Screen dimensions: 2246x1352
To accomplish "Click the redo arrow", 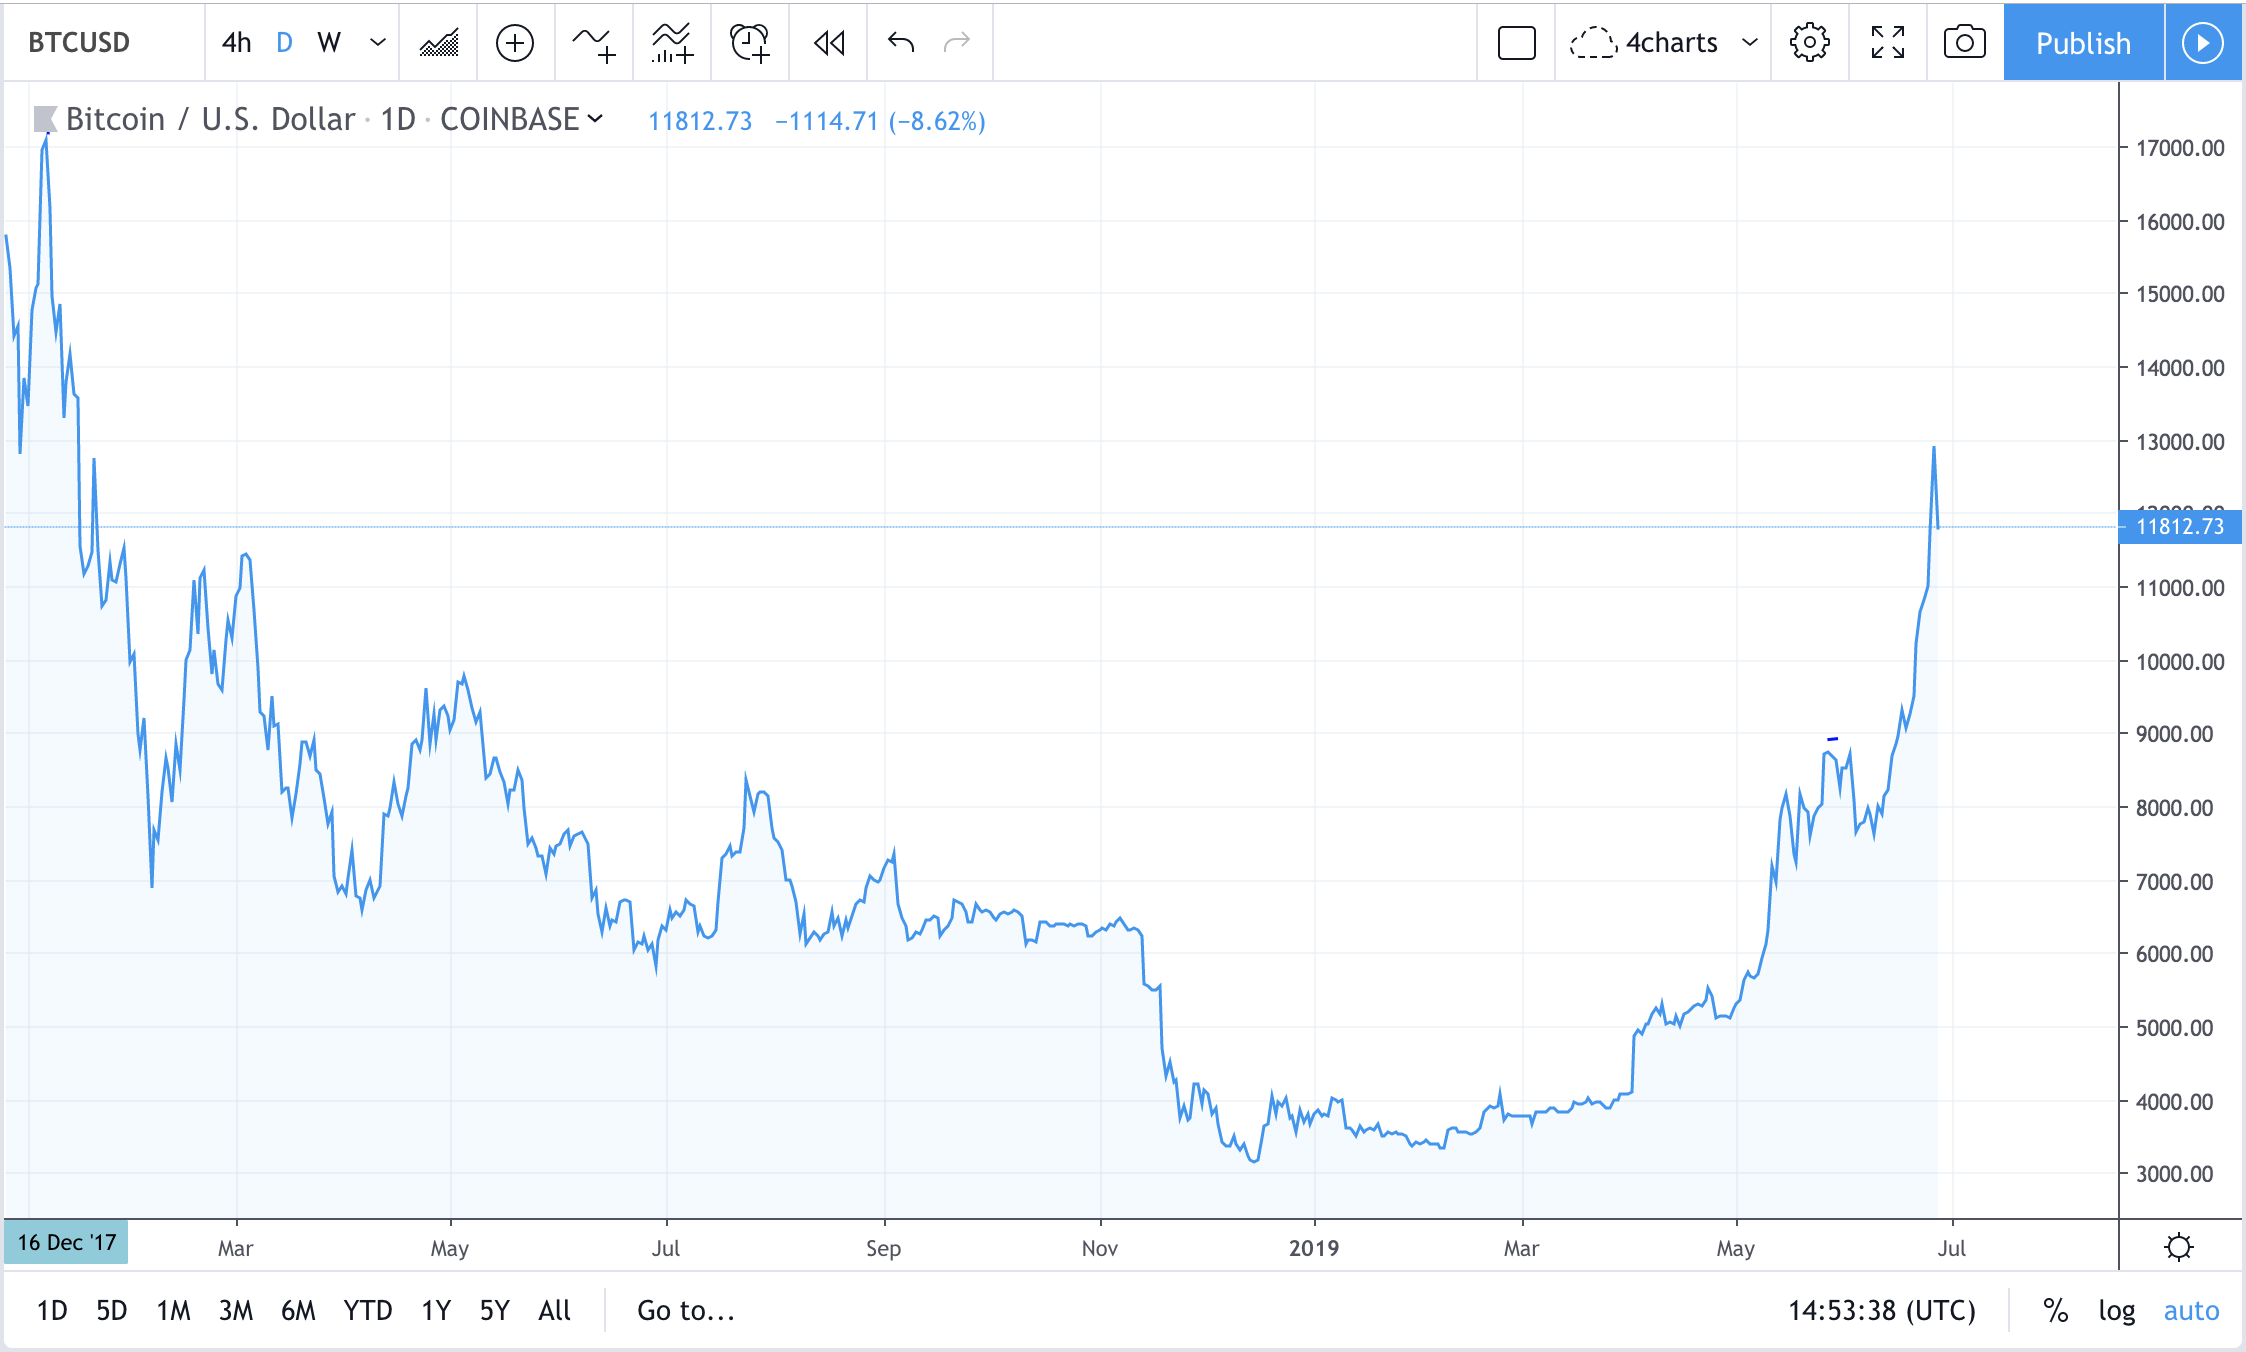I will pos(957,42).
